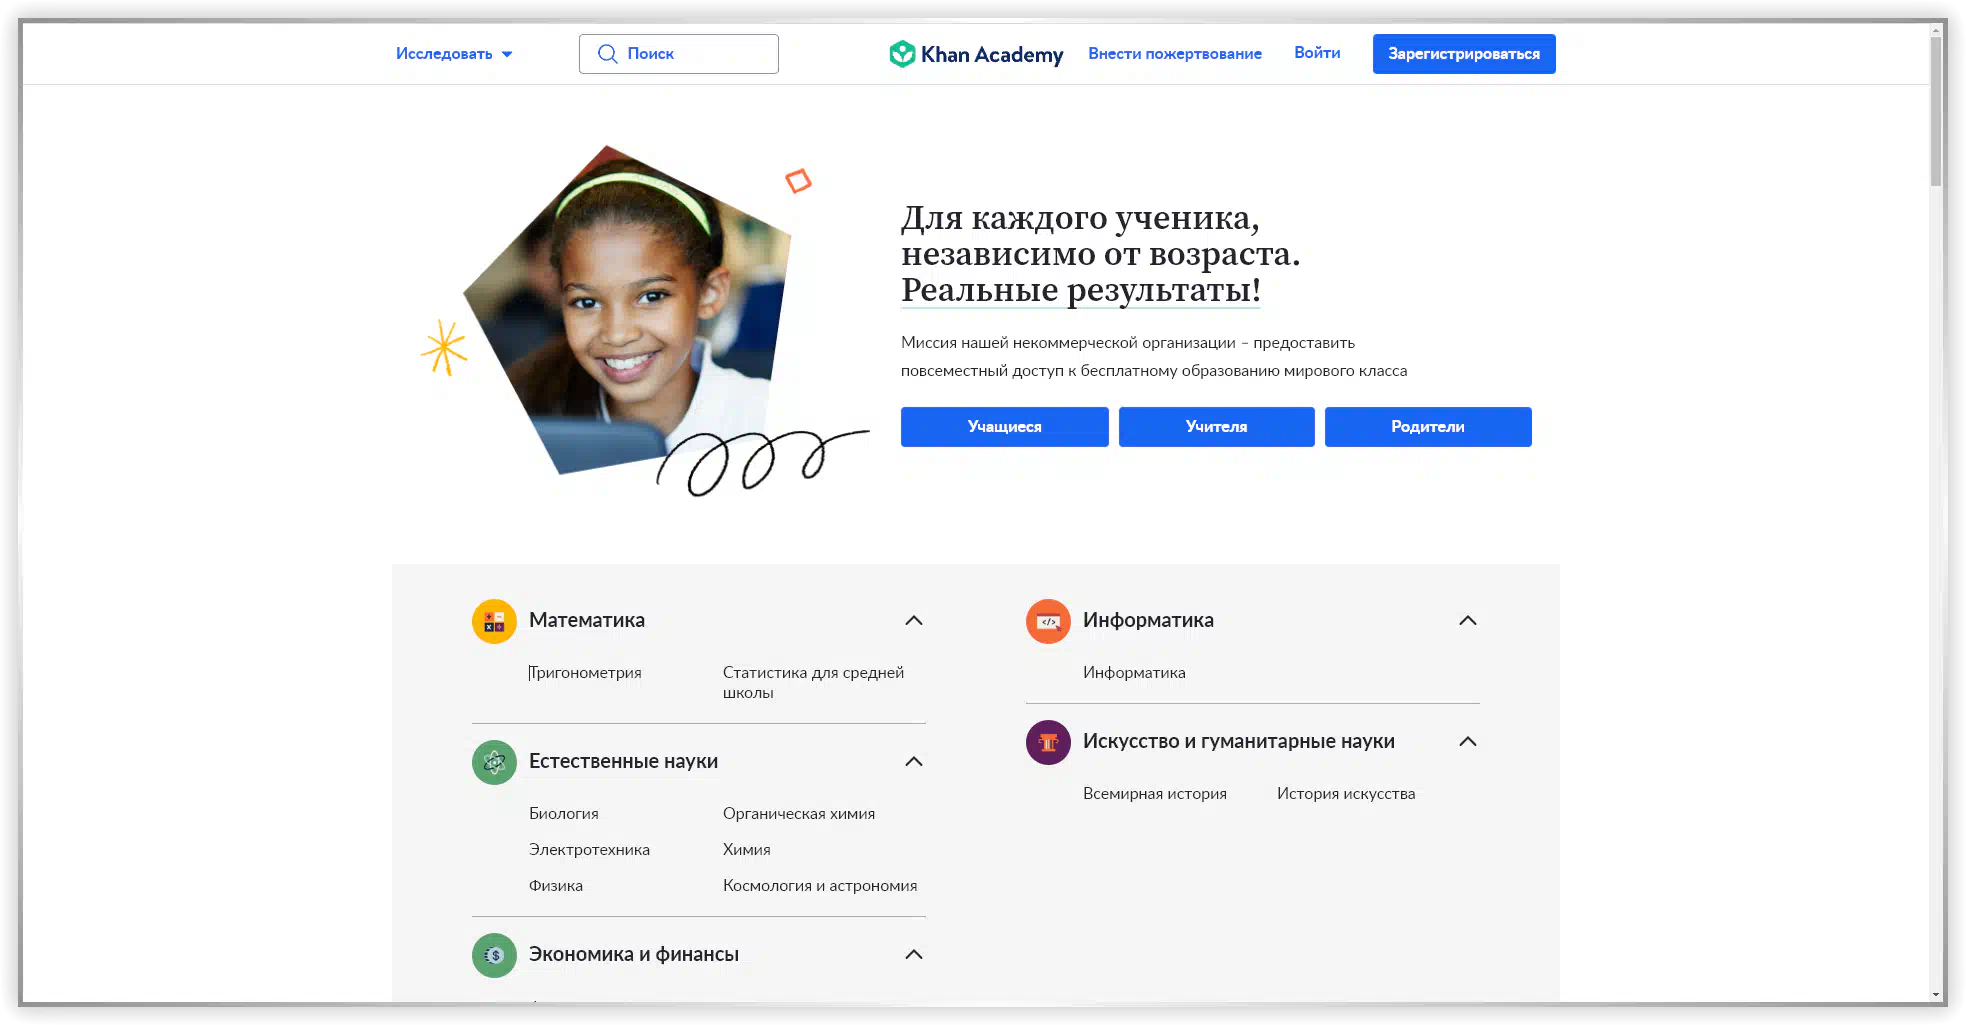Open Космология и астрономия link

(820, 886)
